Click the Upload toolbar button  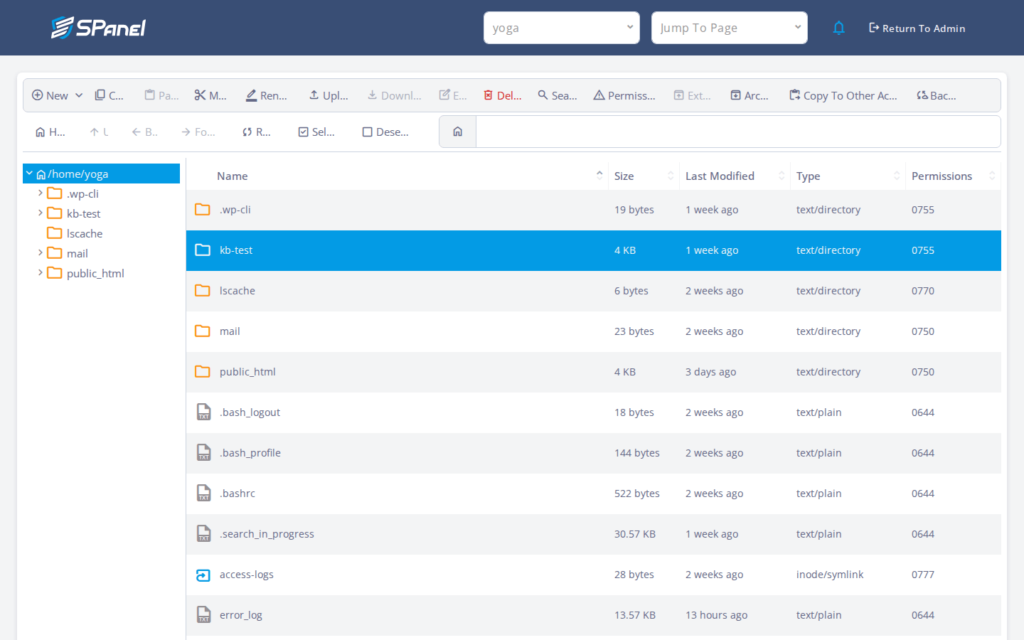(328, 95)
